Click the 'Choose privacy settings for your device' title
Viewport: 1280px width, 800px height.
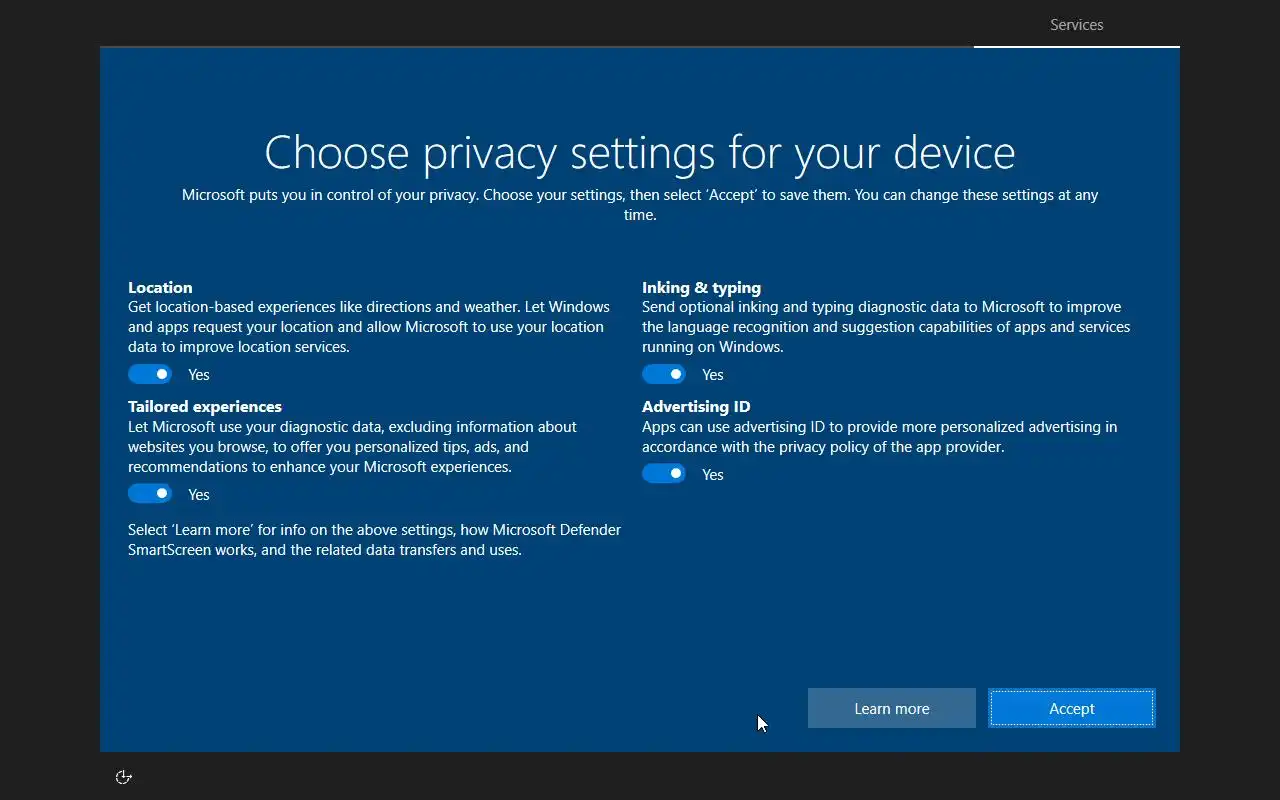[x=640, y=152]
